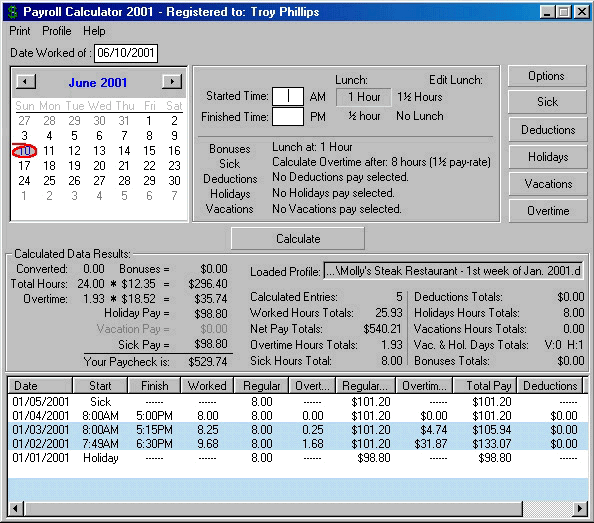Click the 7:49AM start cell
The height and width of the screenshot is (523, 594).
pos(100,443)
